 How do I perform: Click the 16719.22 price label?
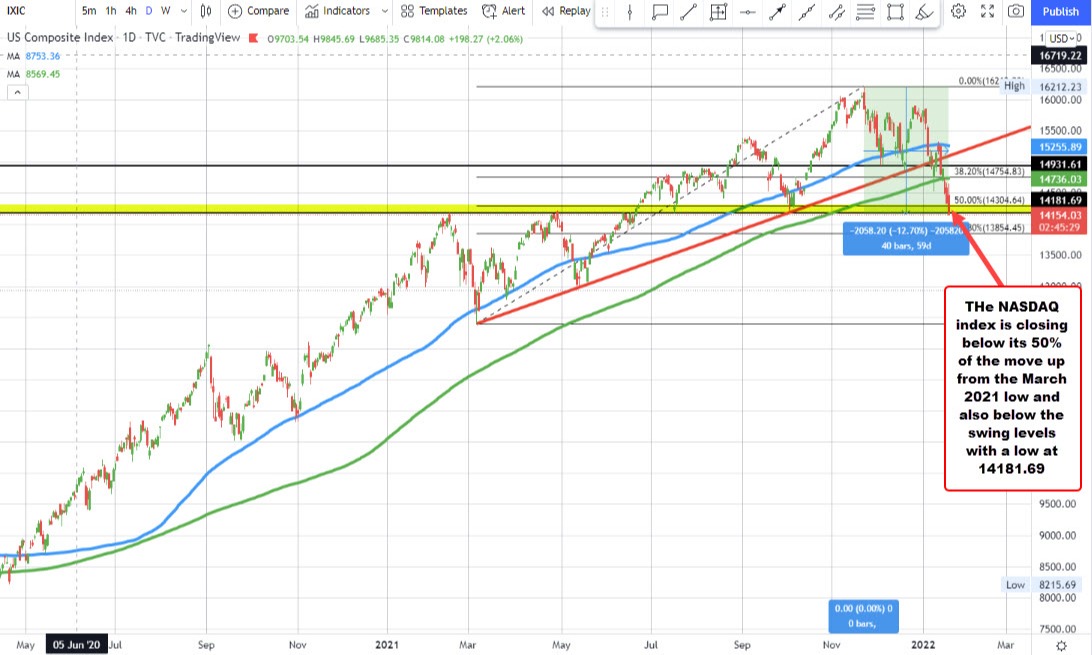(1059, 55)
